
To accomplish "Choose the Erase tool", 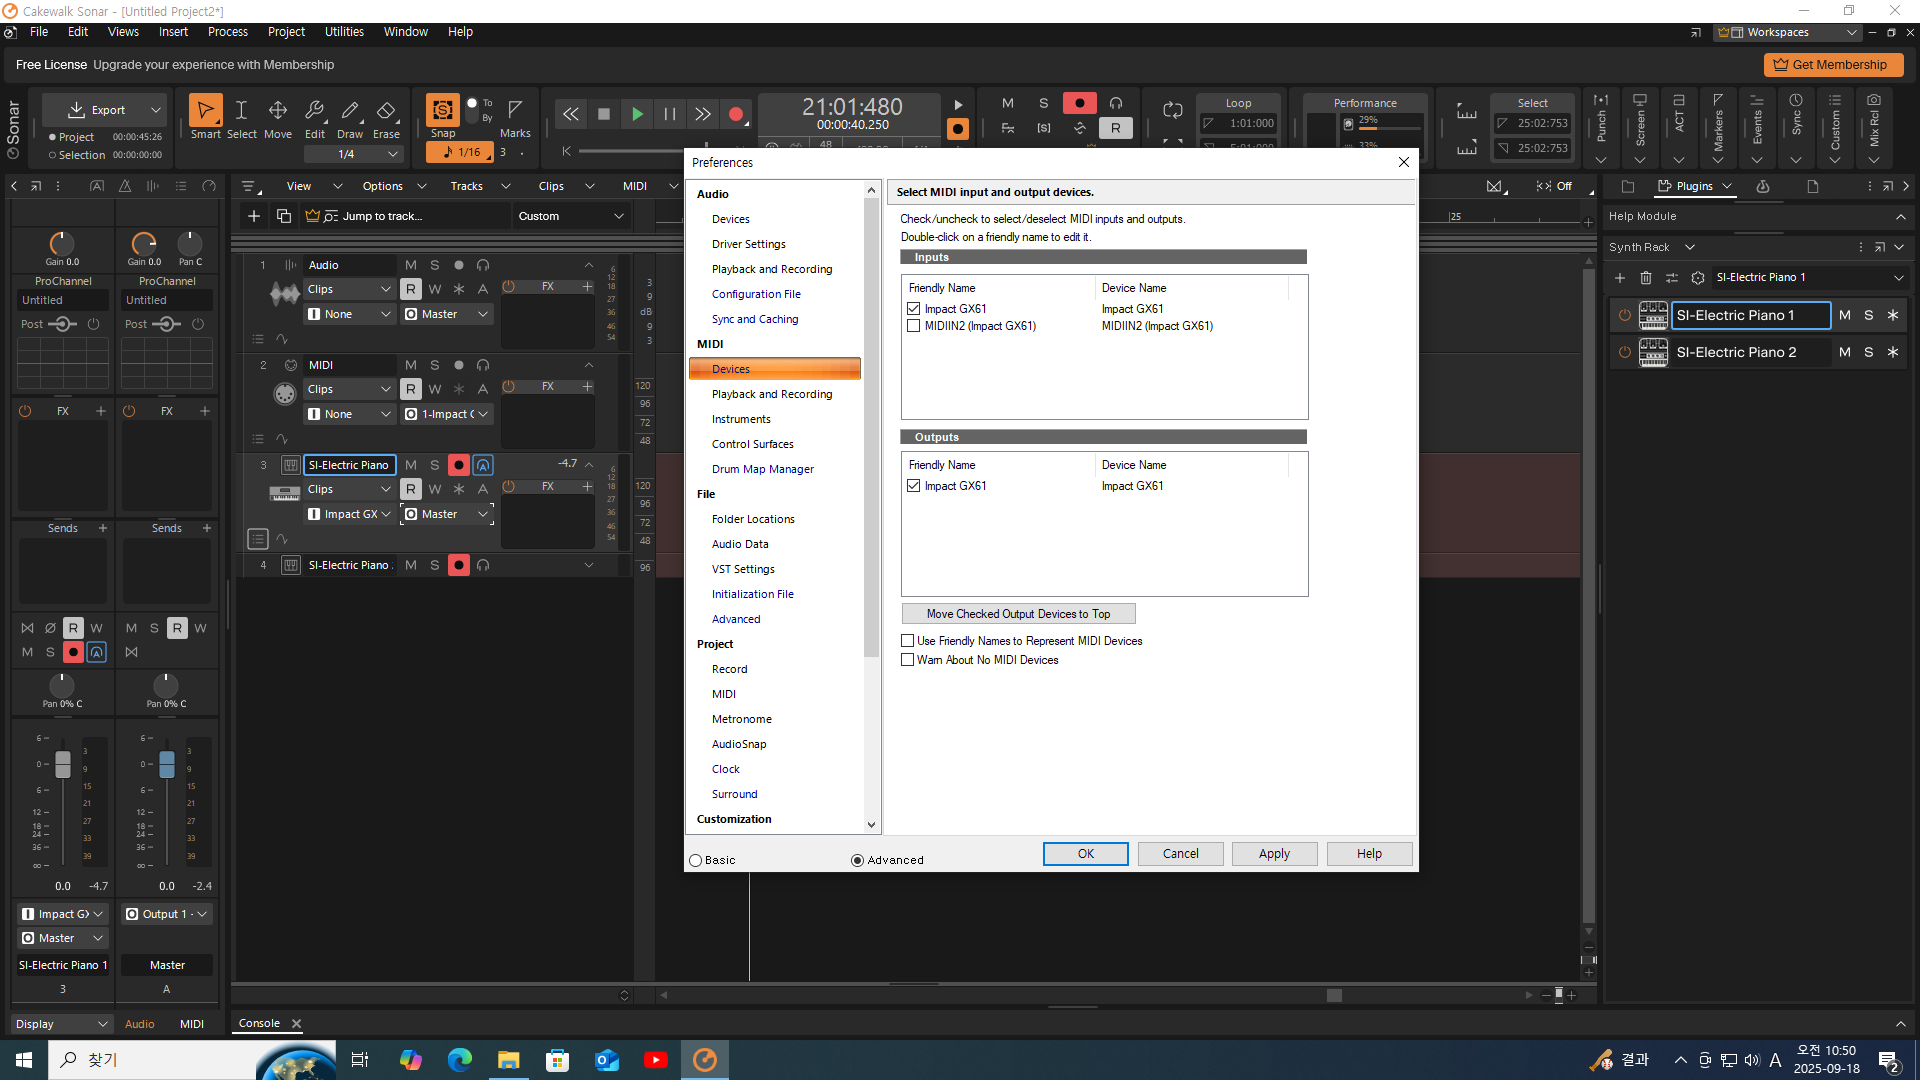I will pos(386,117).
